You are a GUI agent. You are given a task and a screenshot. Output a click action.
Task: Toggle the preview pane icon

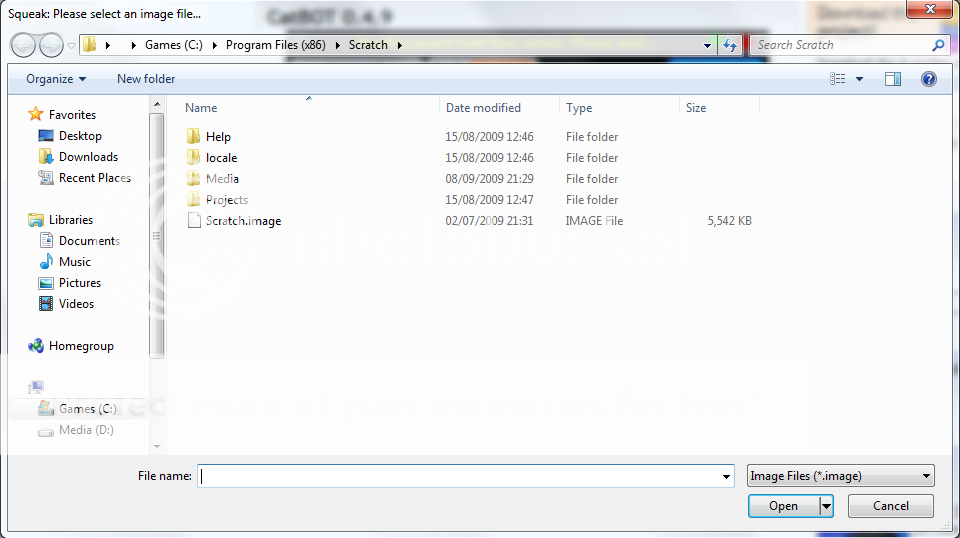(x=893, y=79)
